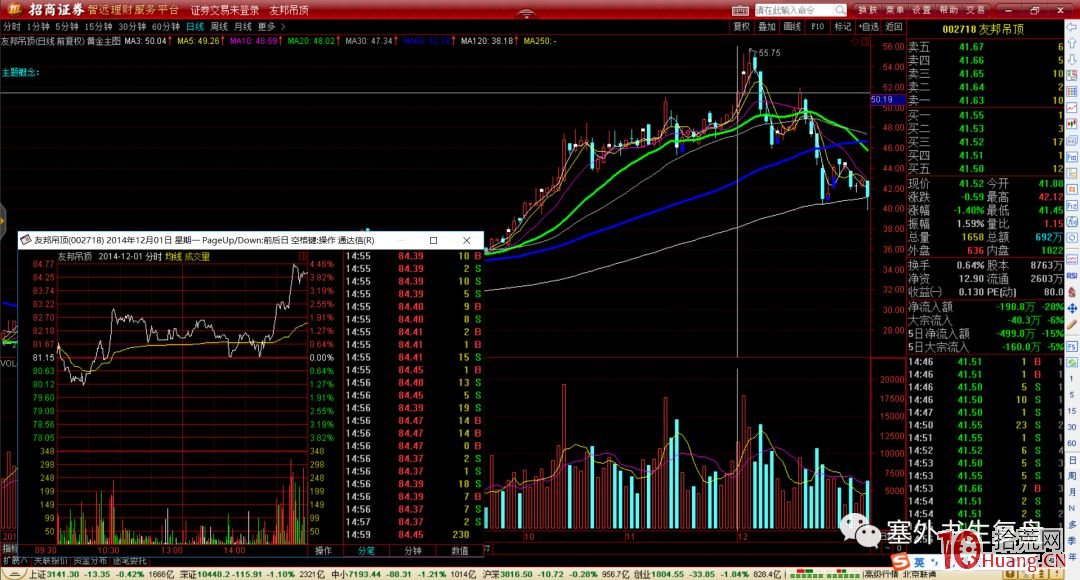Screen dimensions: 1080x580
Task: Click the 证券交易未登录 login status text
Action: click(225, 10)
